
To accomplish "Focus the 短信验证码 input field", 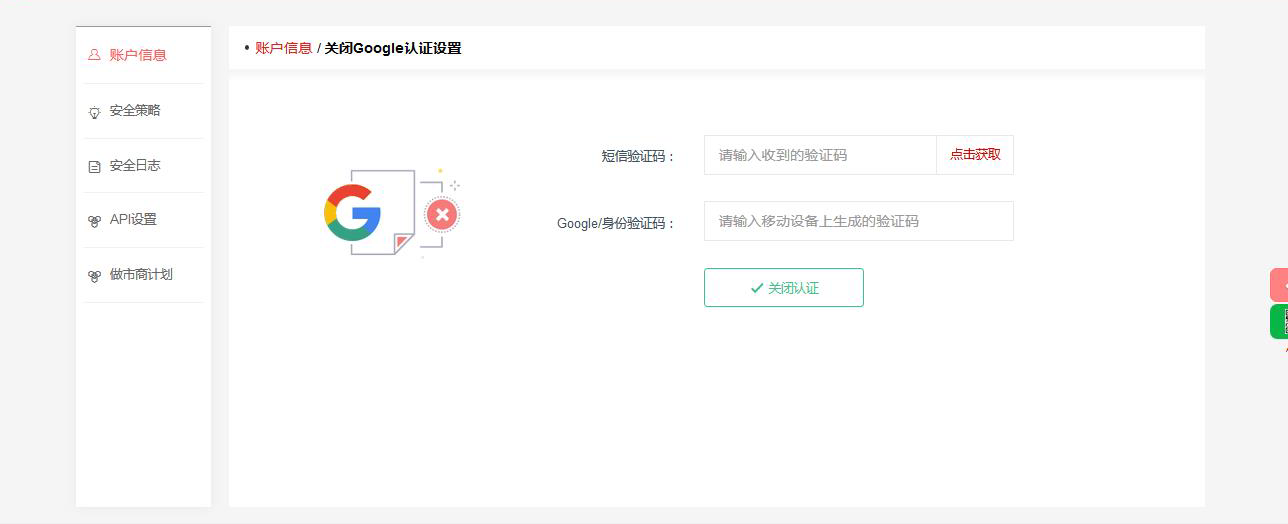I will (820, 155).
